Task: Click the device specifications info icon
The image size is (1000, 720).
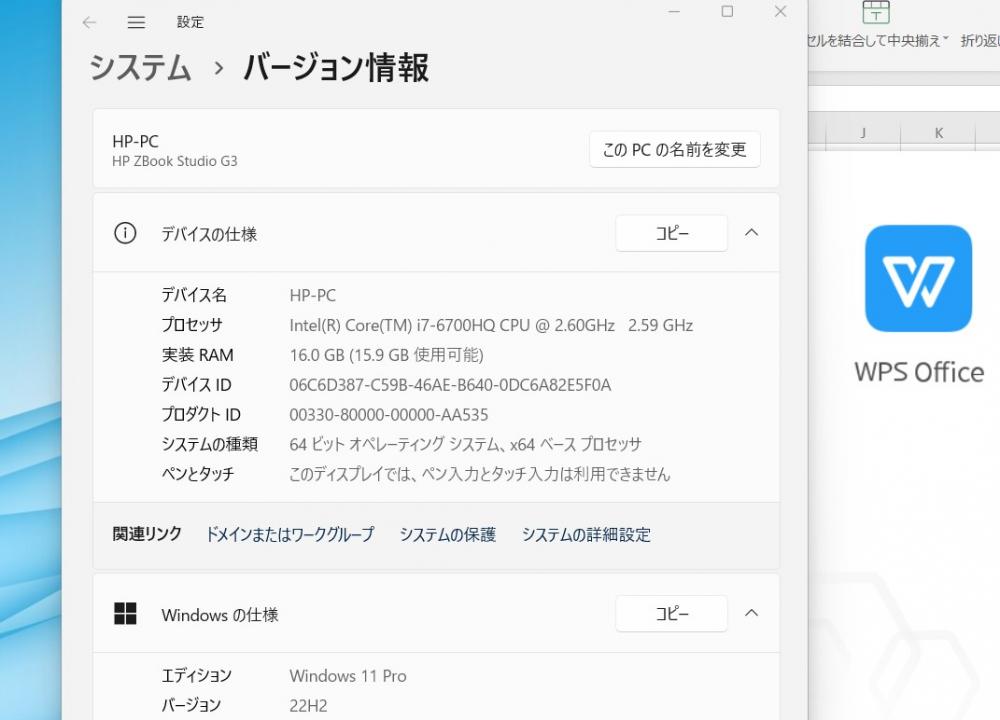Action: 125,233
